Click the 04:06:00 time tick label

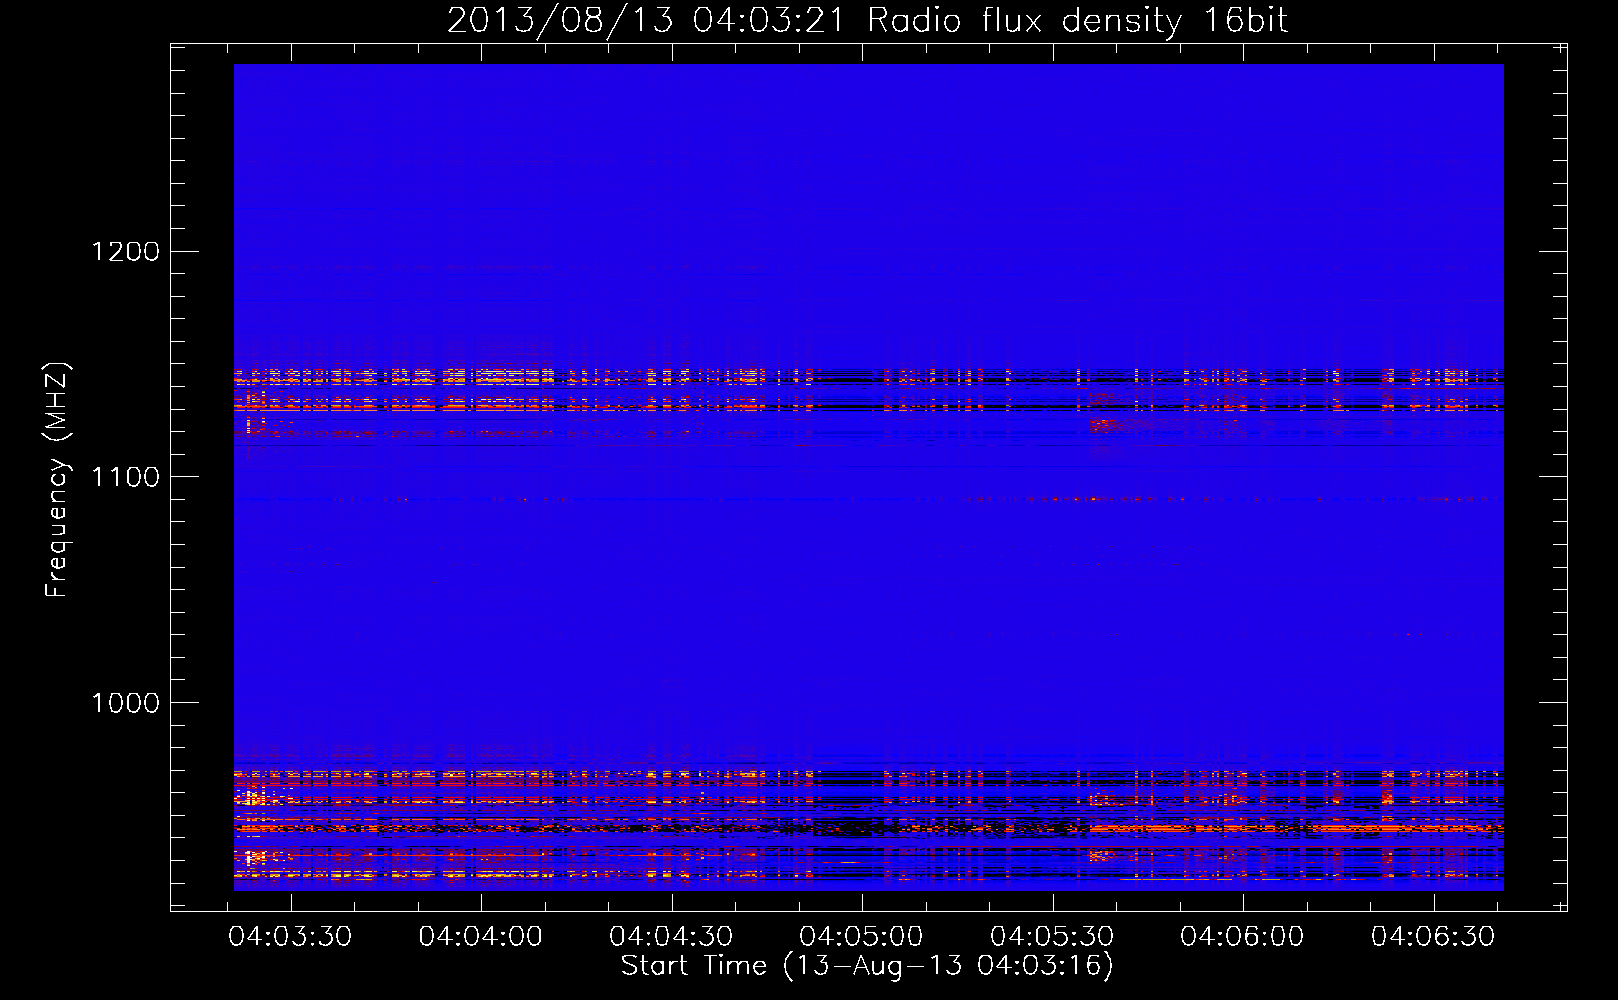coord(1242,936)
